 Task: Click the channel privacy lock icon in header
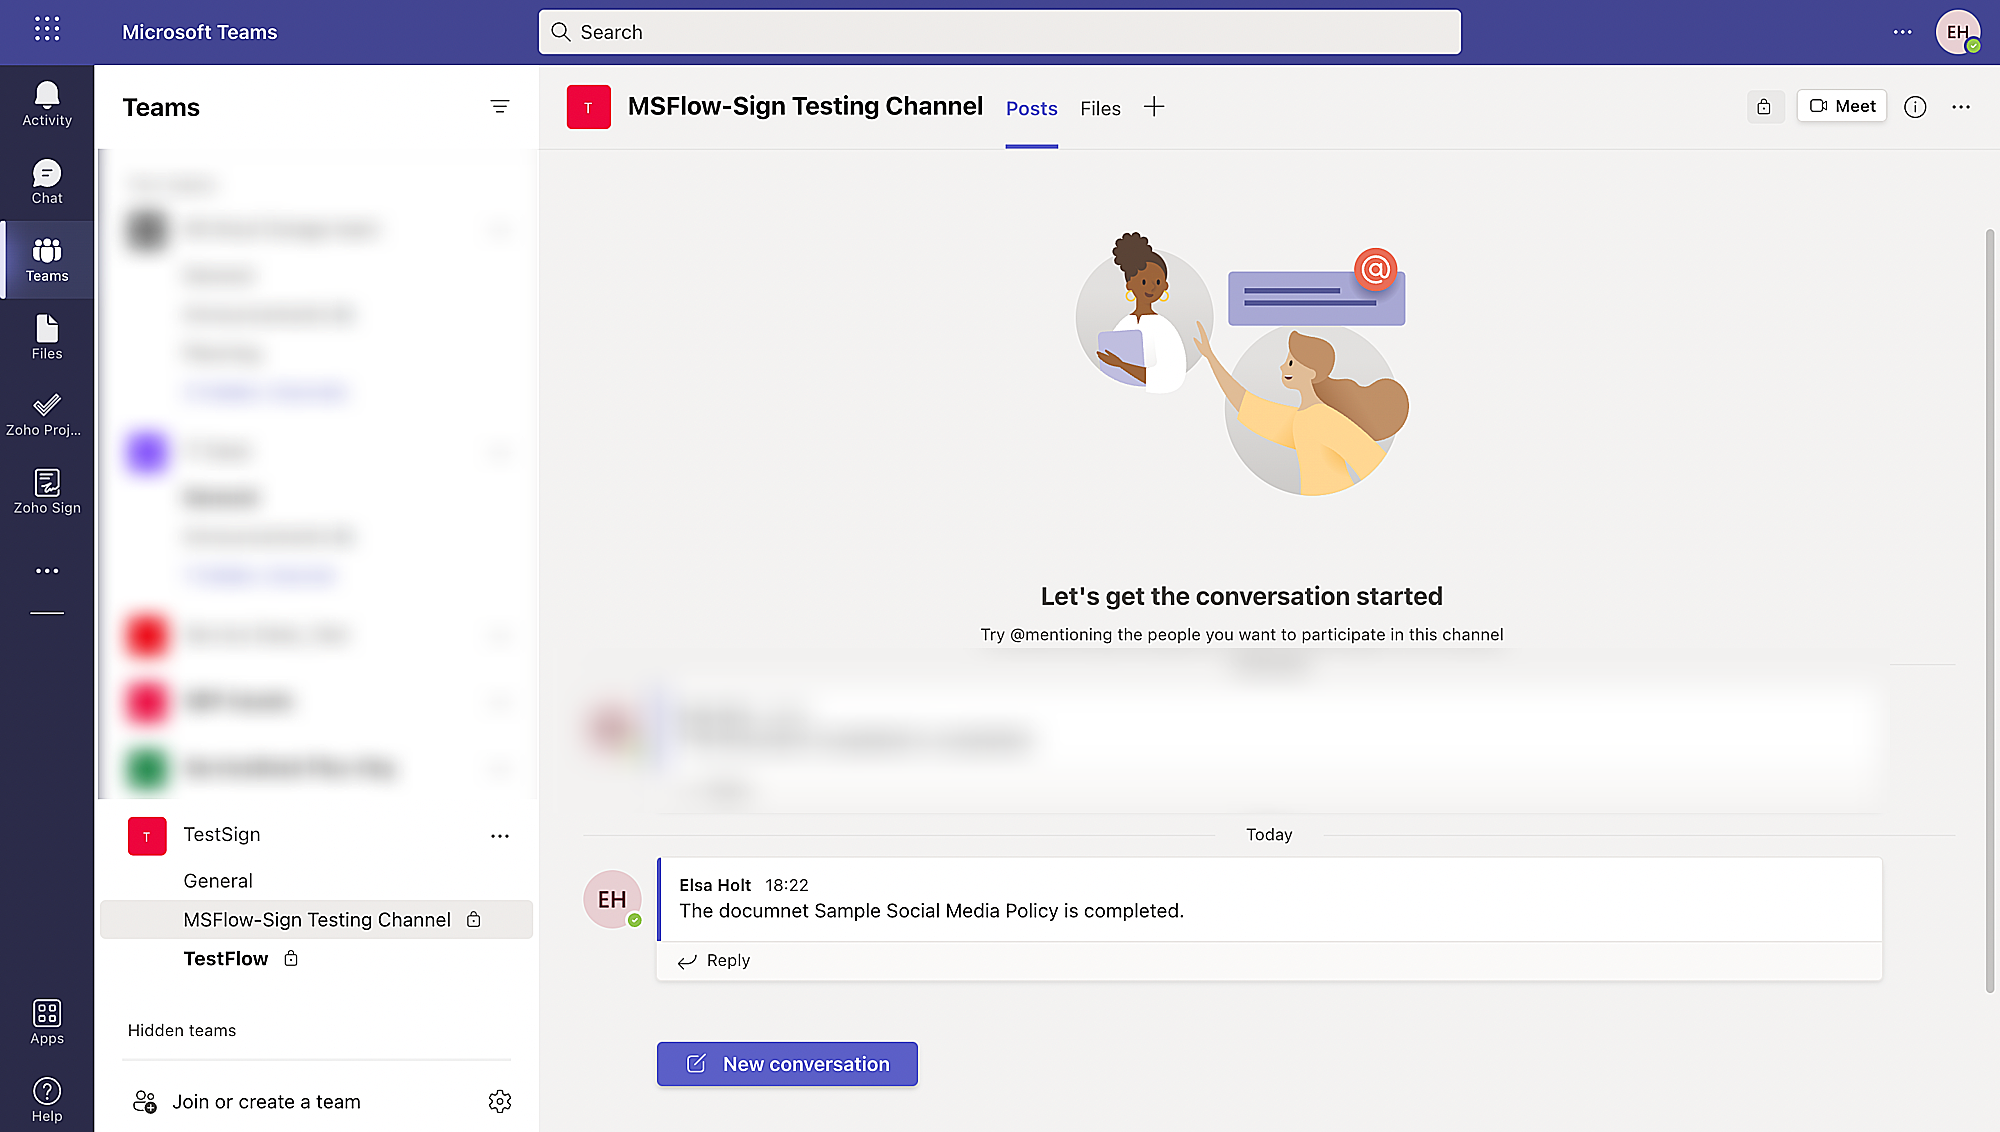1764,107
